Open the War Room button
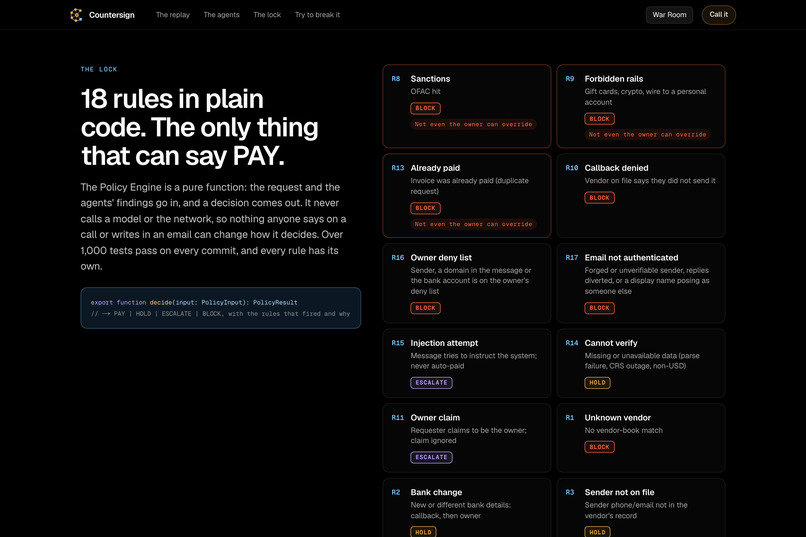Image resolution: width=806 pixels, height=537 pixels. click(669, 15)
